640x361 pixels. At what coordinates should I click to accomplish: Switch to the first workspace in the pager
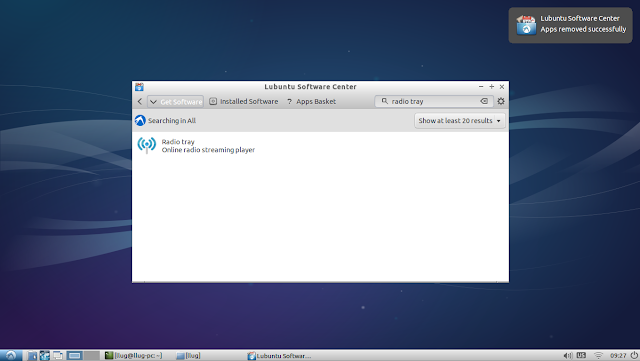[x=75, y=355]
